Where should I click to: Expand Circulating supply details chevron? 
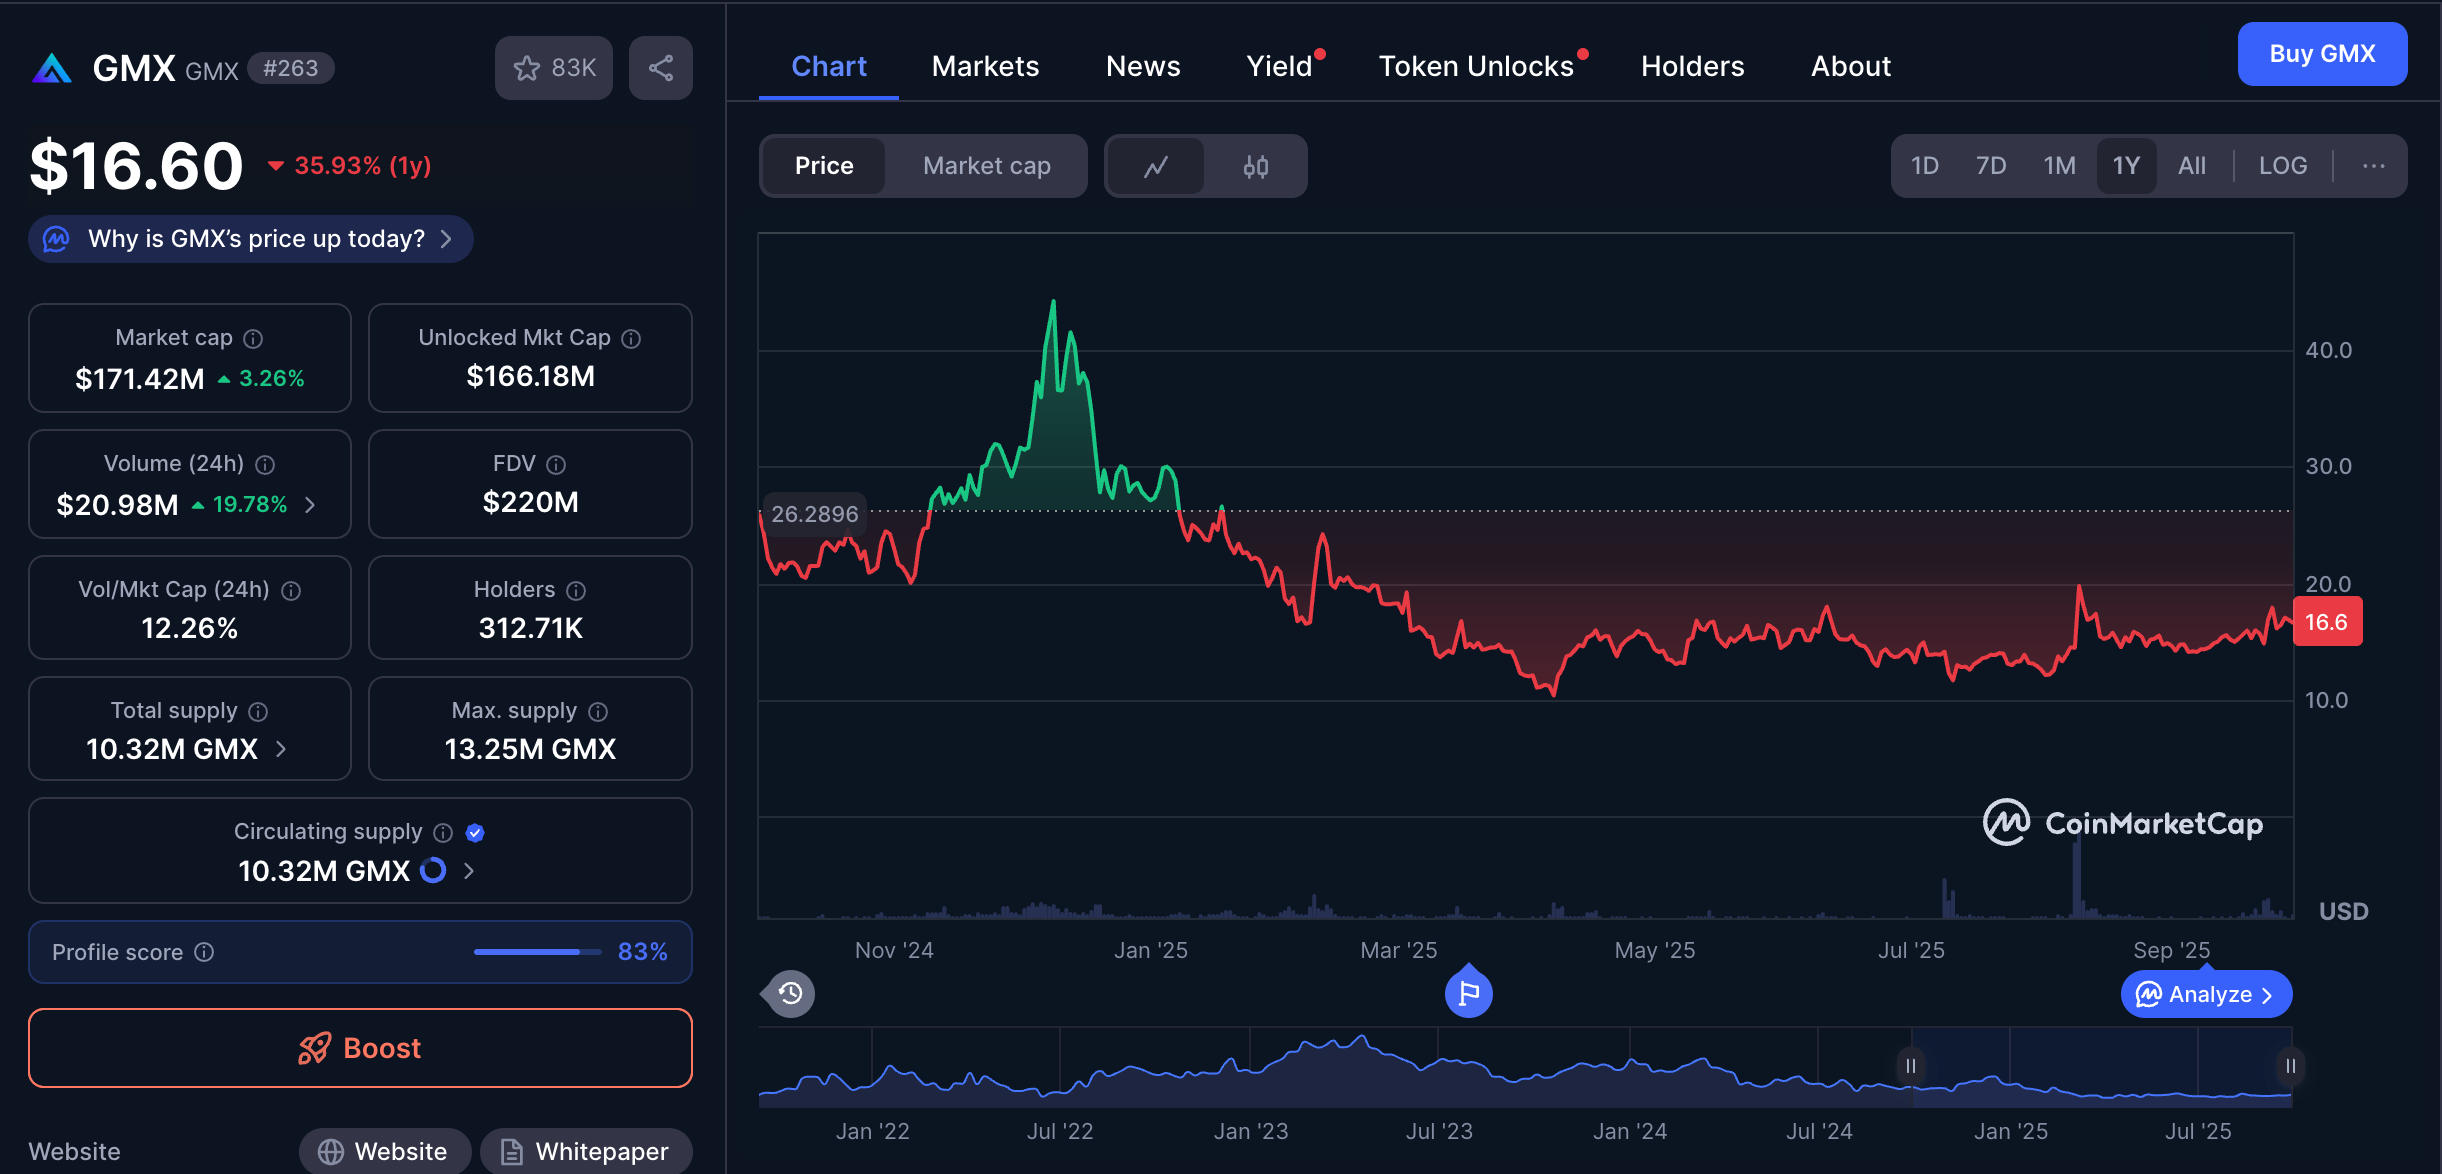469,871
